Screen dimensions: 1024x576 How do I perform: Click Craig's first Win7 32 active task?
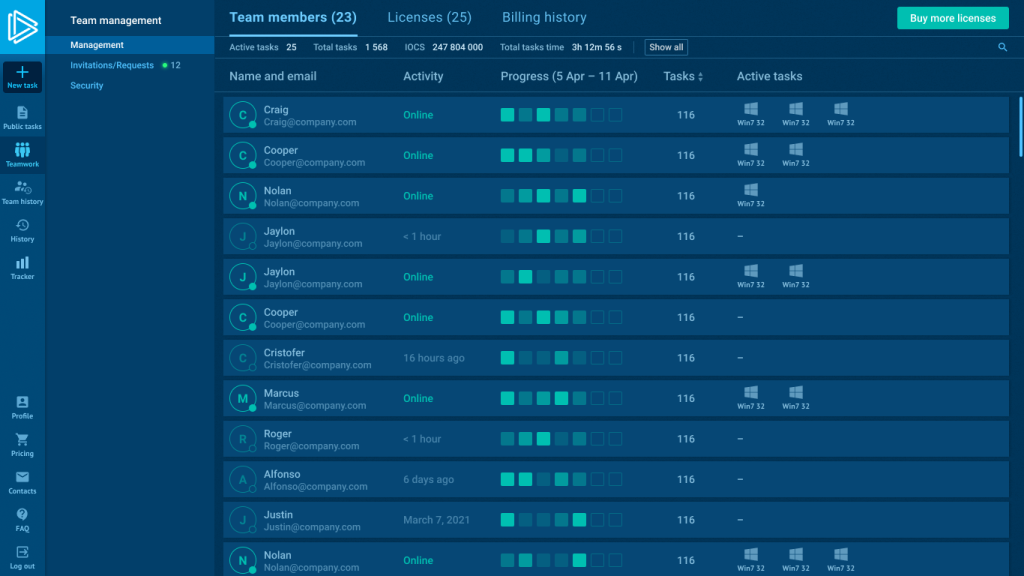(750, 110)
